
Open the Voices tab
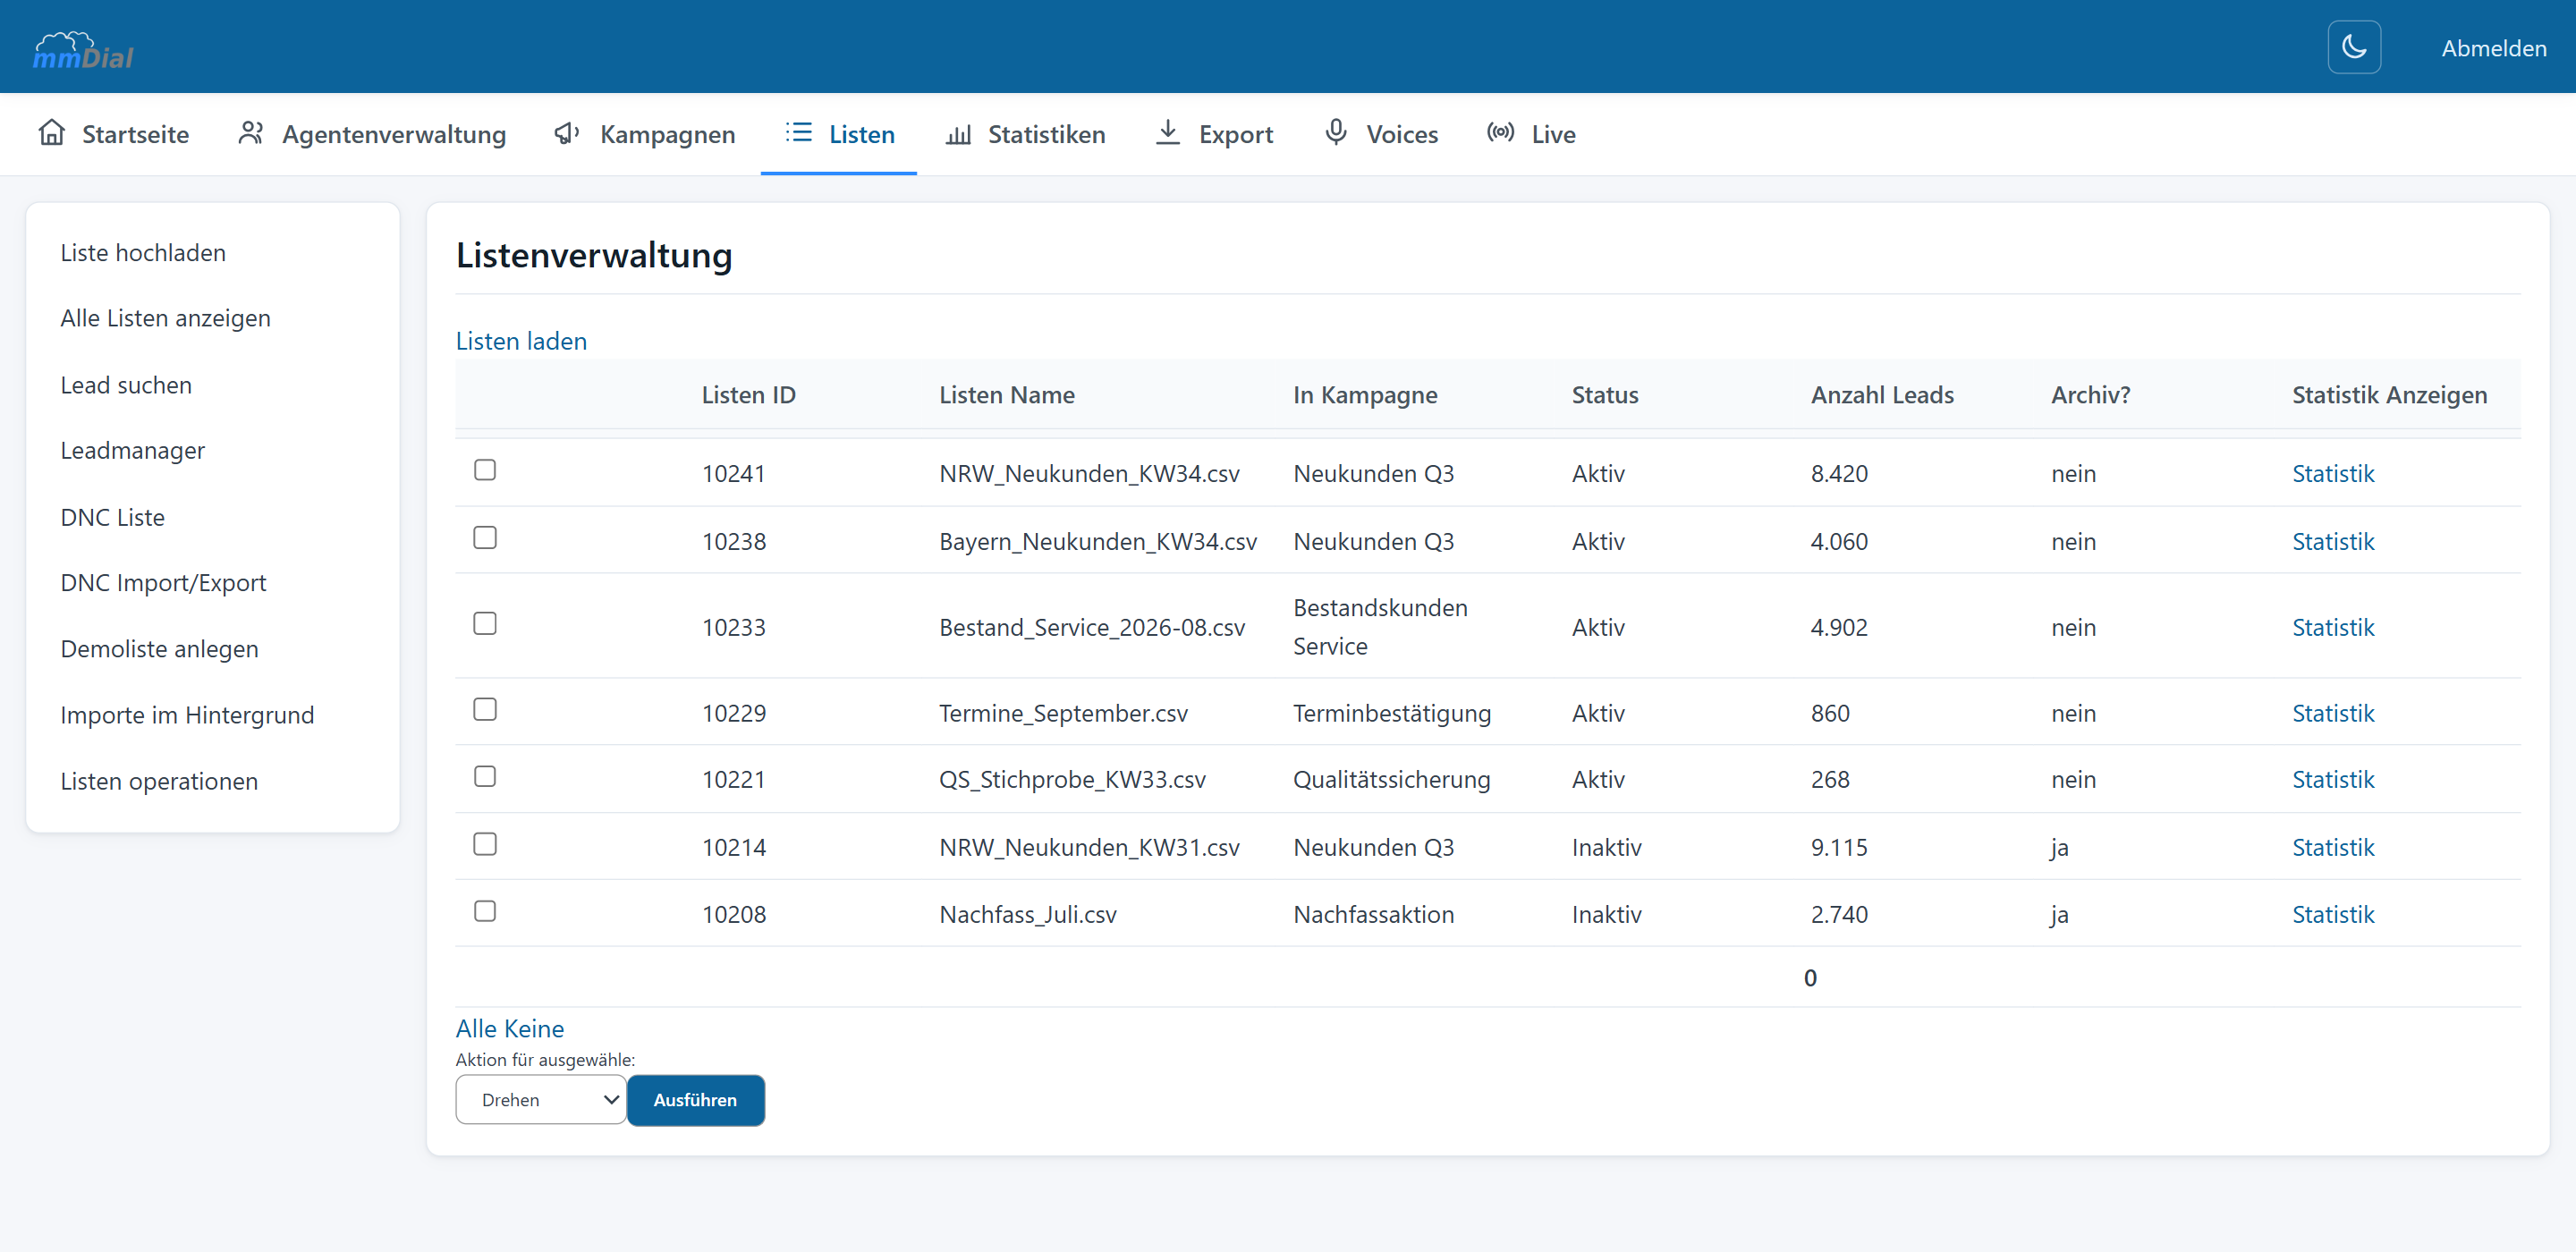1381,134
